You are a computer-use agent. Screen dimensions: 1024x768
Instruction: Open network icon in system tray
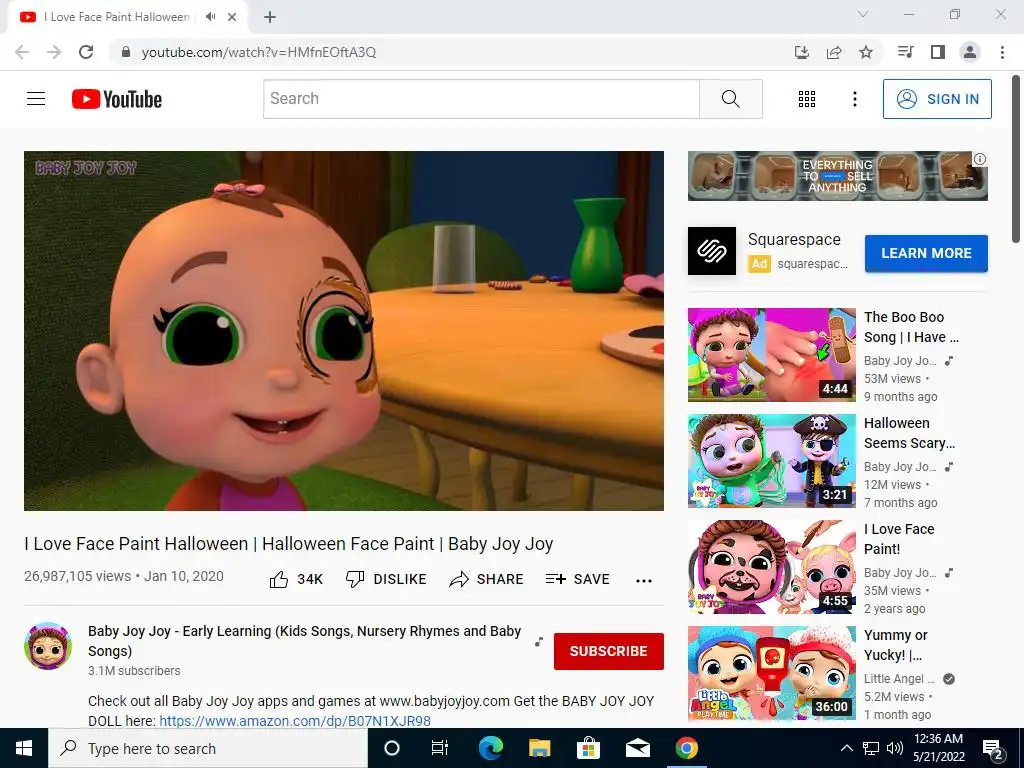pos(871,748)
